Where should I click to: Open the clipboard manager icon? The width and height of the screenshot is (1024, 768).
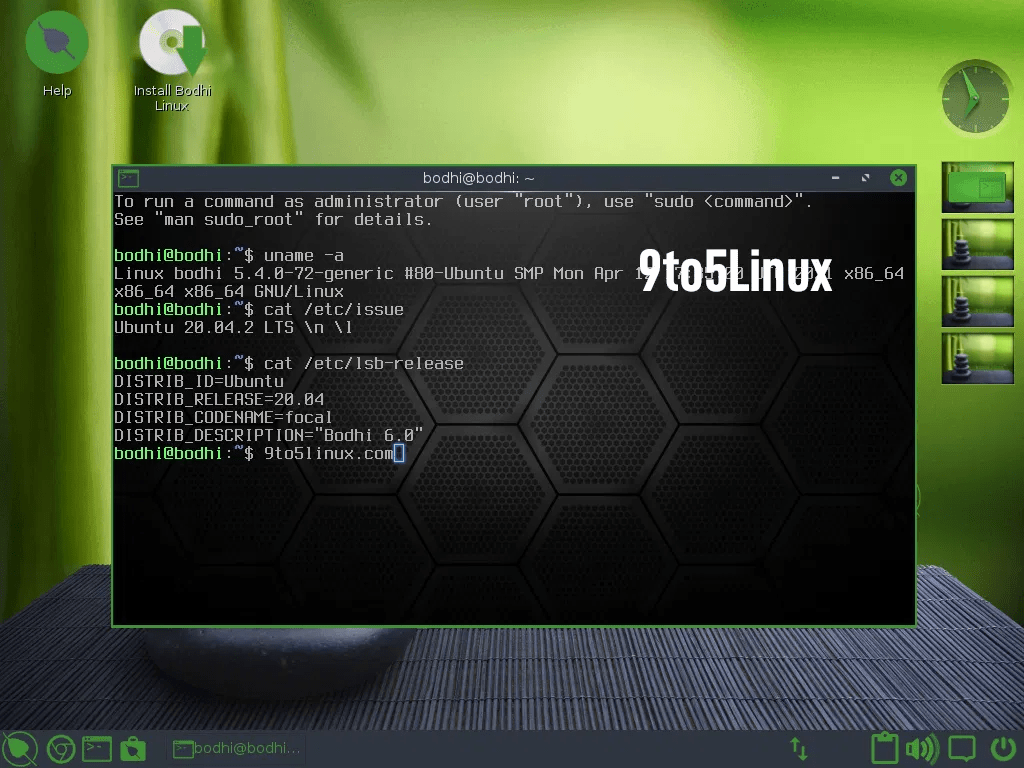(884, 748)
